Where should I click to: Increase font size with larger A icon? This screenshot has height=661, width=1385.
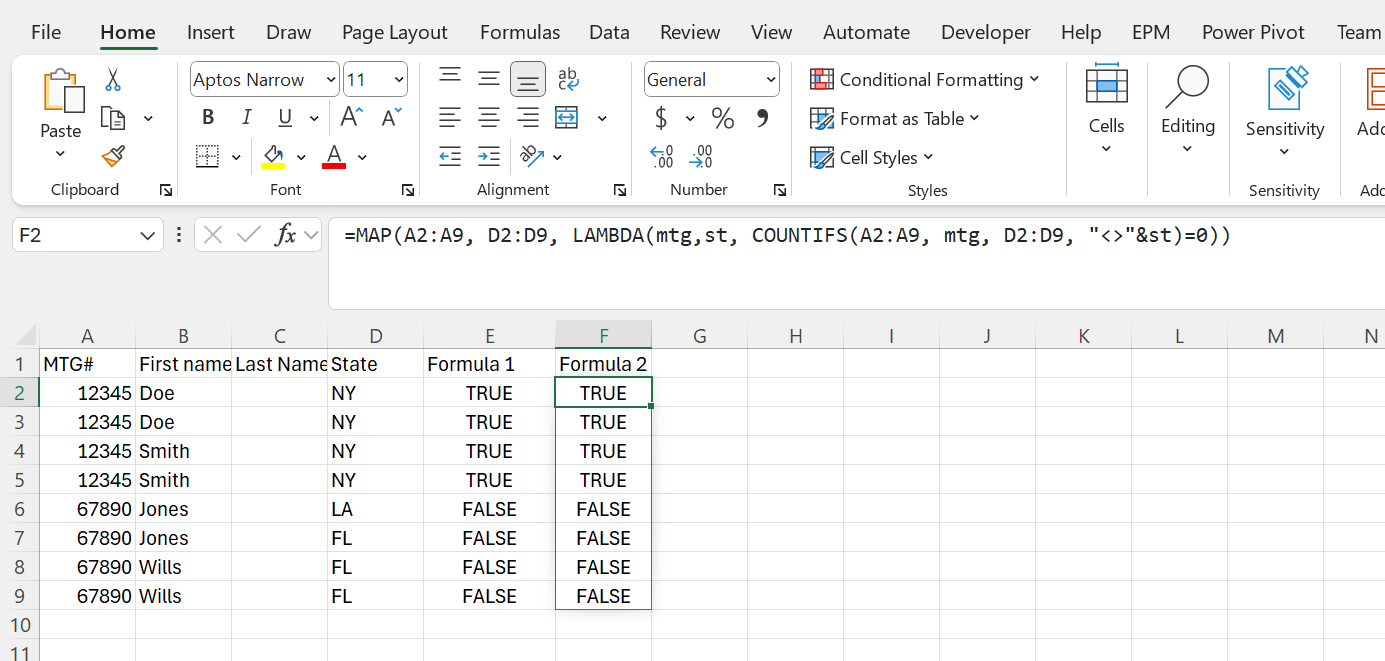tap(351, 117)
